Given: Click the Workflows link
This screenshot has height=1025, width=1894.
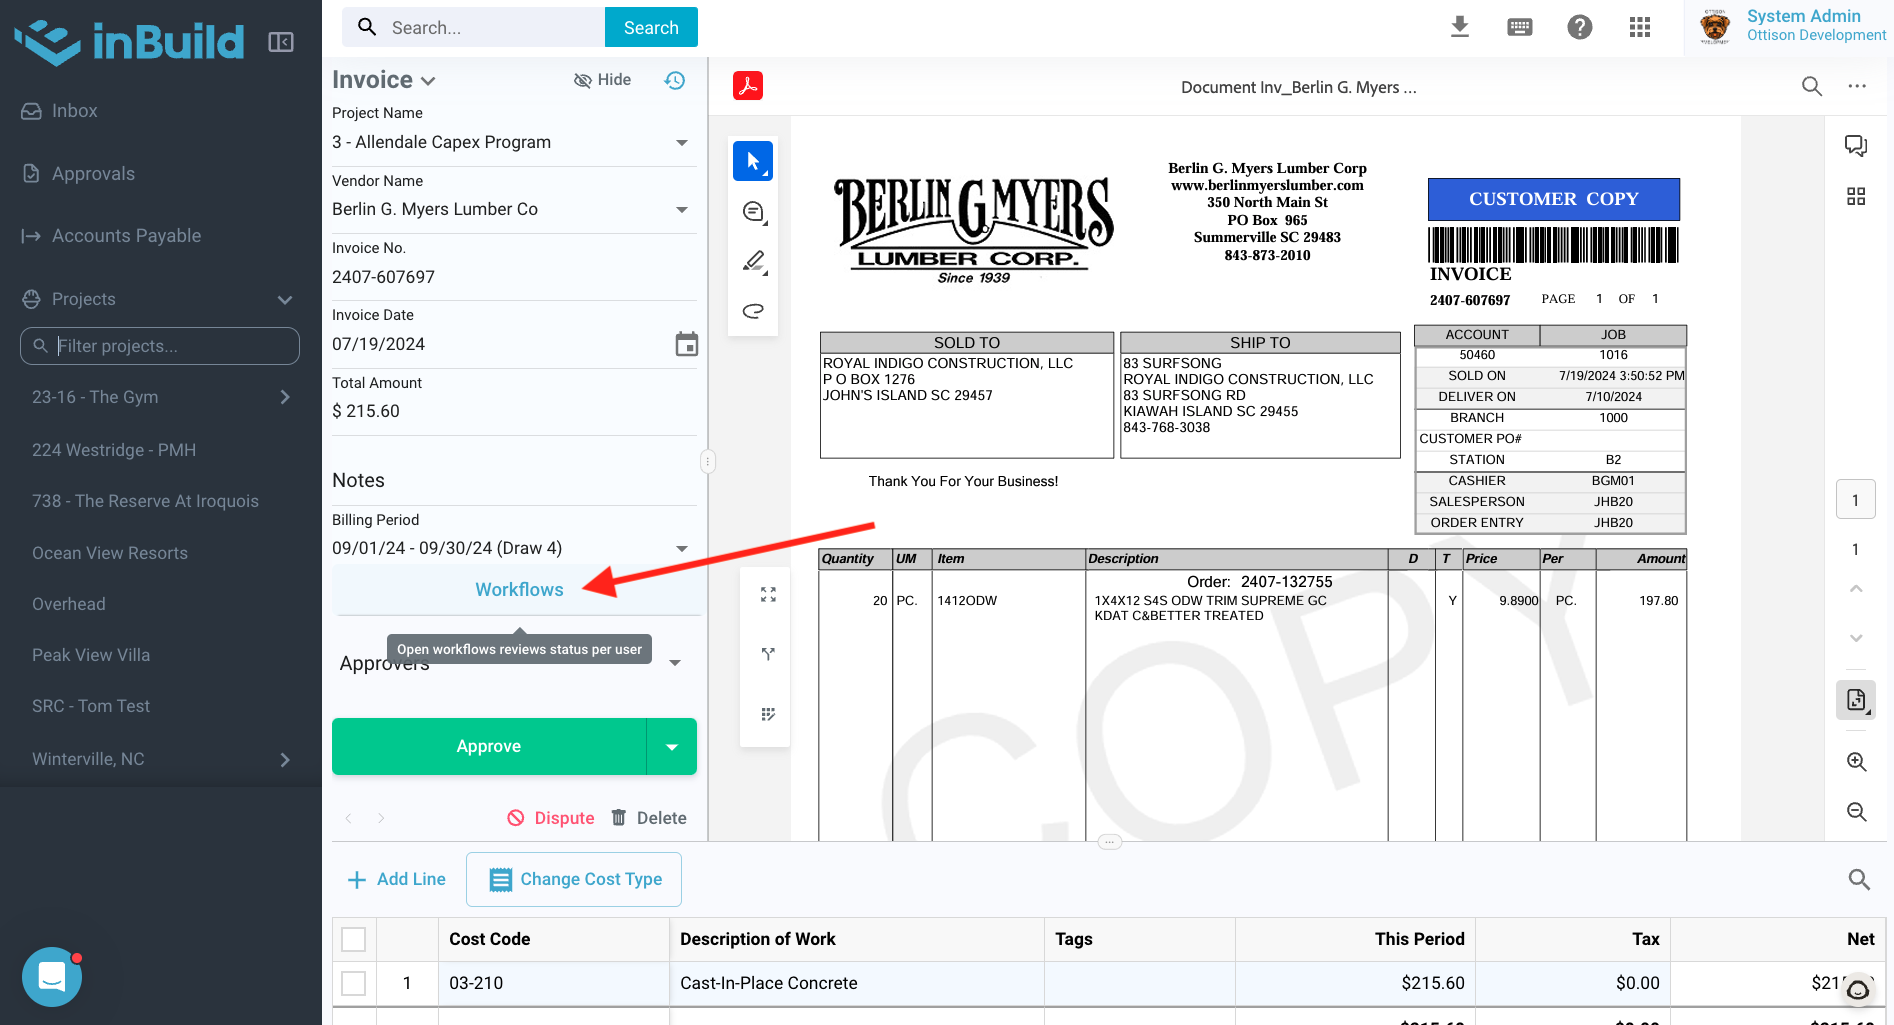Looking at the screenshot, I should [x=519, y=590].
